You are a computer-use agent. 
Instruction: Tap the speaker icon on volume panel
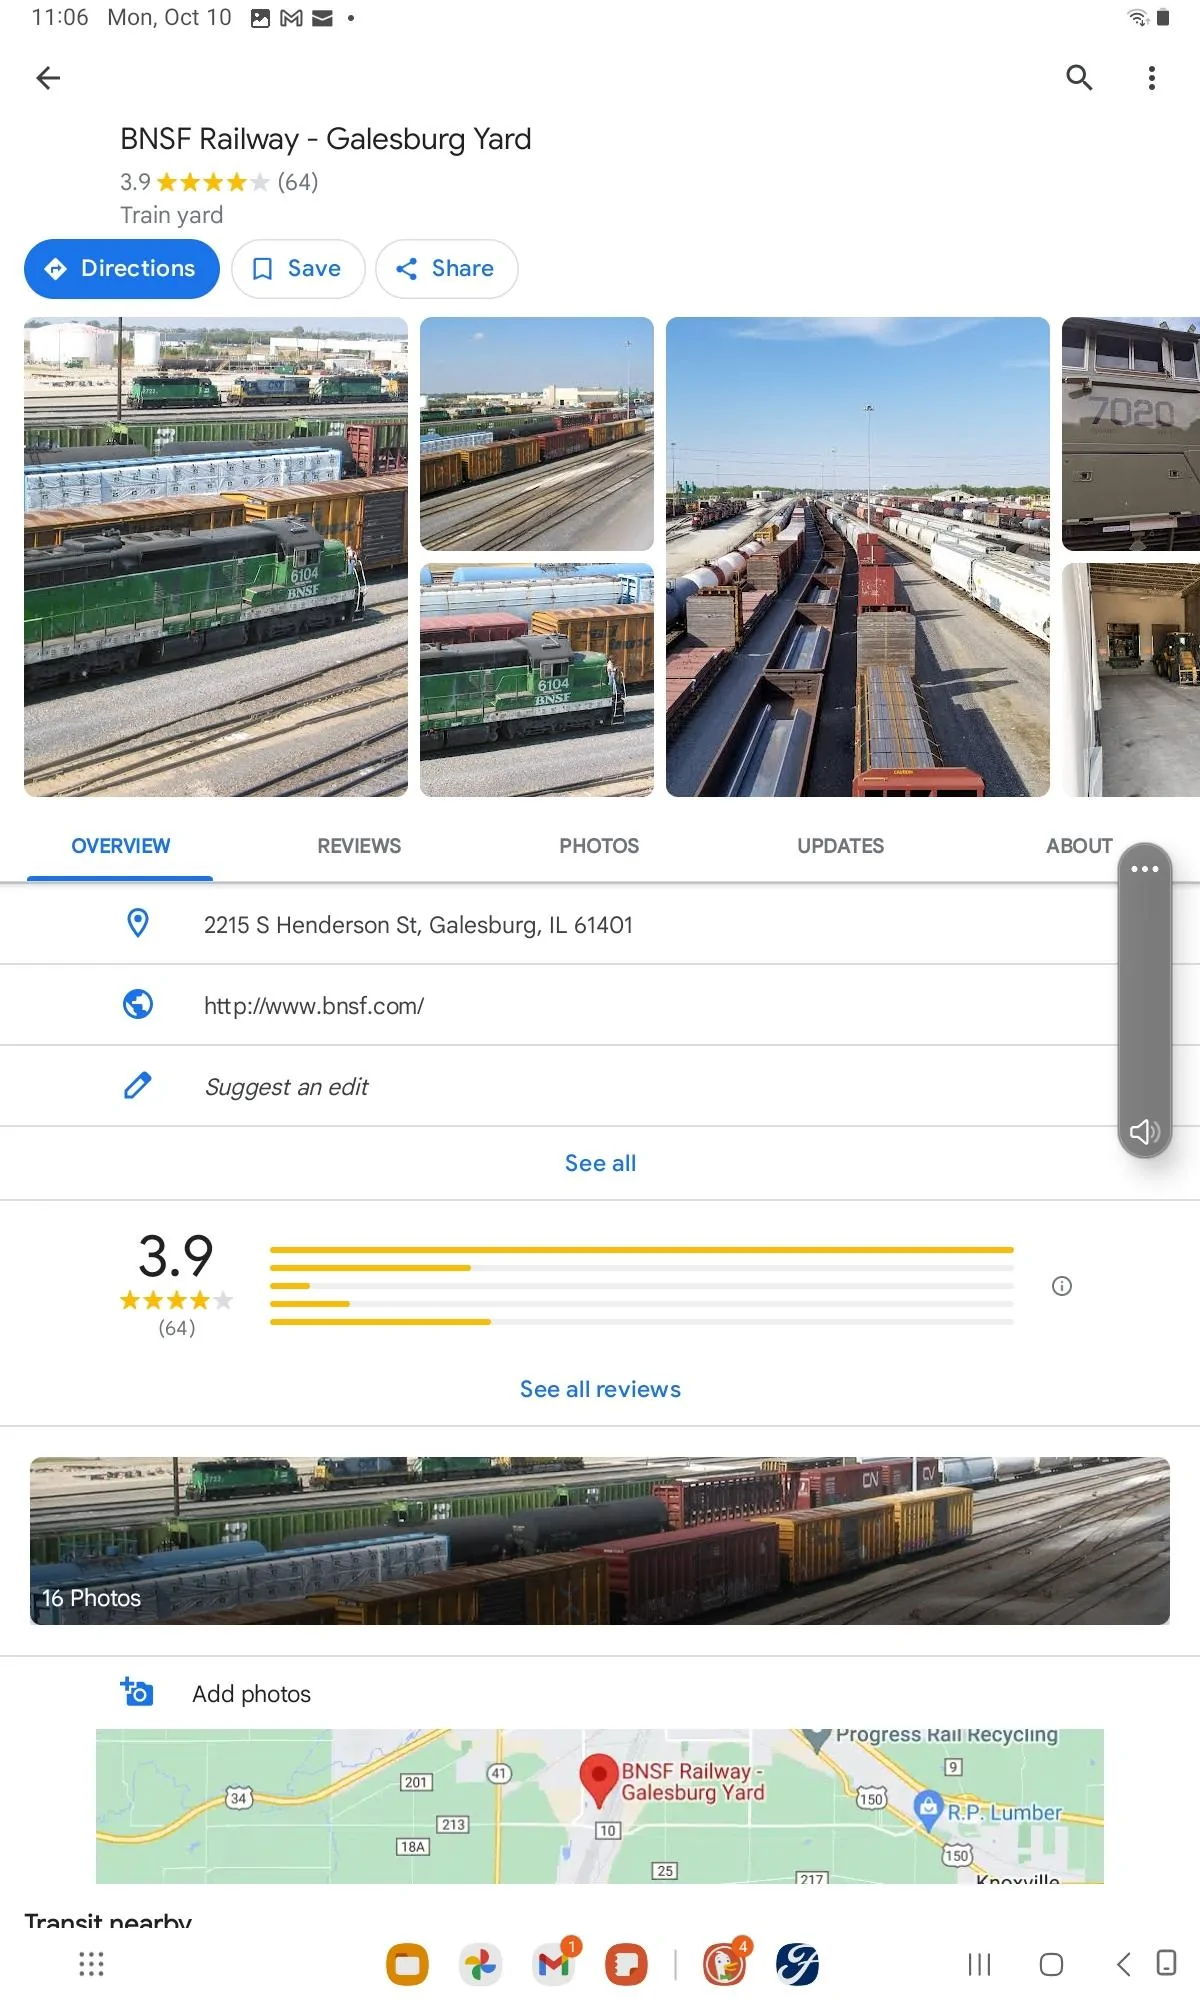coord(1144,1131)
